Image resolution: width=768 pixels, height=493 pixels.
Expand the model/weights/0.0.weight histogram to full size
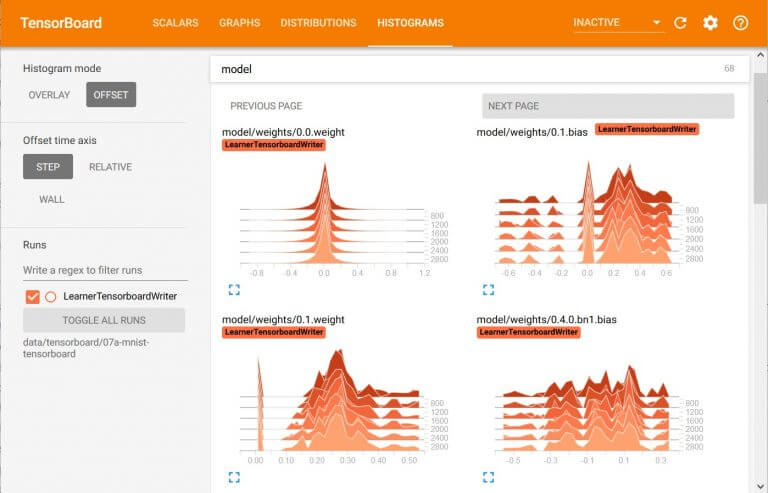pyautogui.click(x=234, y=290)
